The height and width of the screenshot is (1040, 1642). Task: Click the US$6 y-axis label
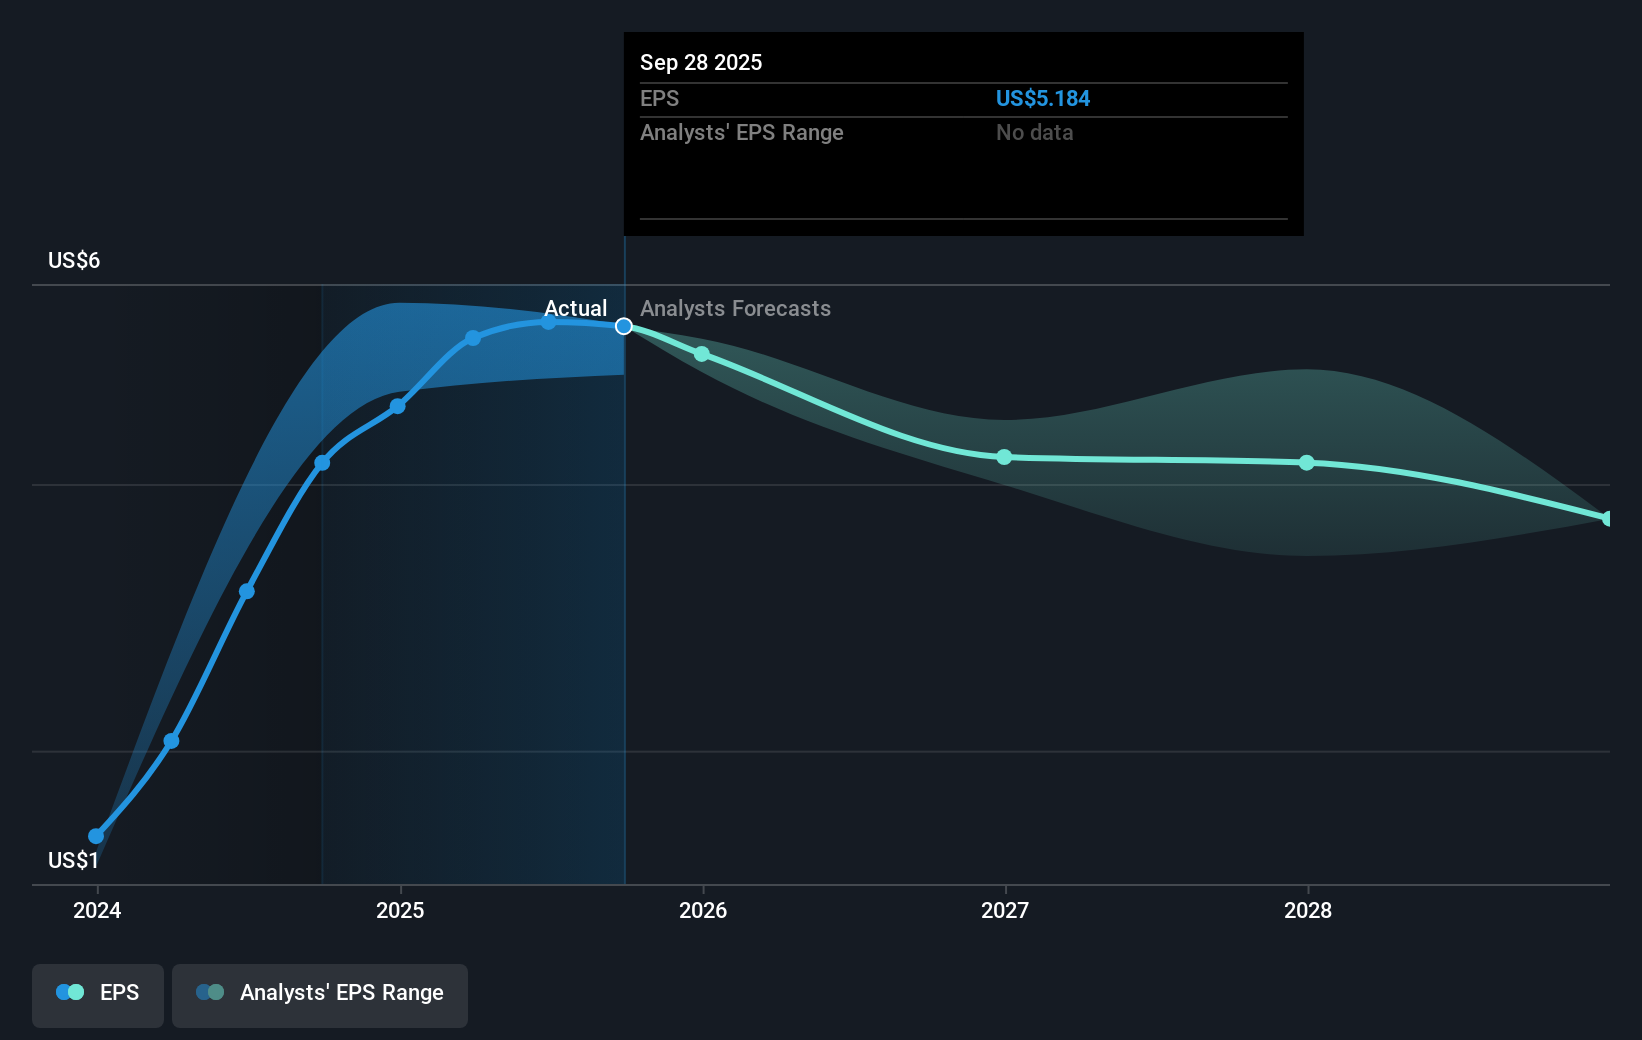[x=74, y=261]
